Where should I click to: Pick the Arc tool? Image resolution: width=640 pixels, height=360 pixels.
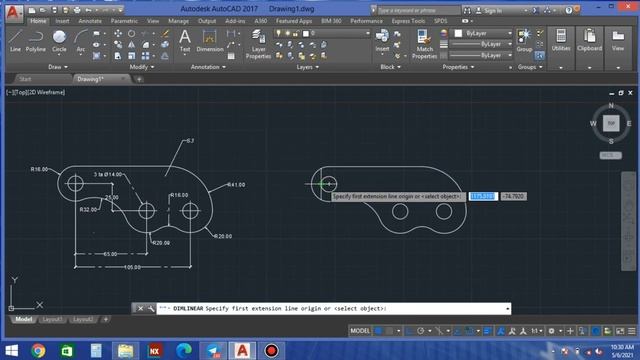(x=81, y=41)
